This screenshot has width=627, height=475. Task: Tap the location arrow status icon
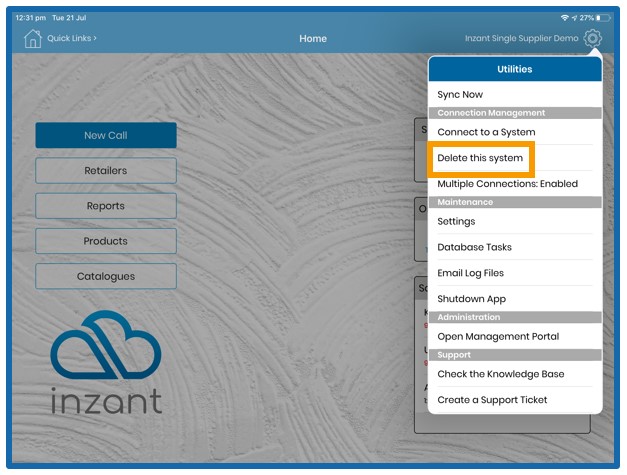[574, 18]
